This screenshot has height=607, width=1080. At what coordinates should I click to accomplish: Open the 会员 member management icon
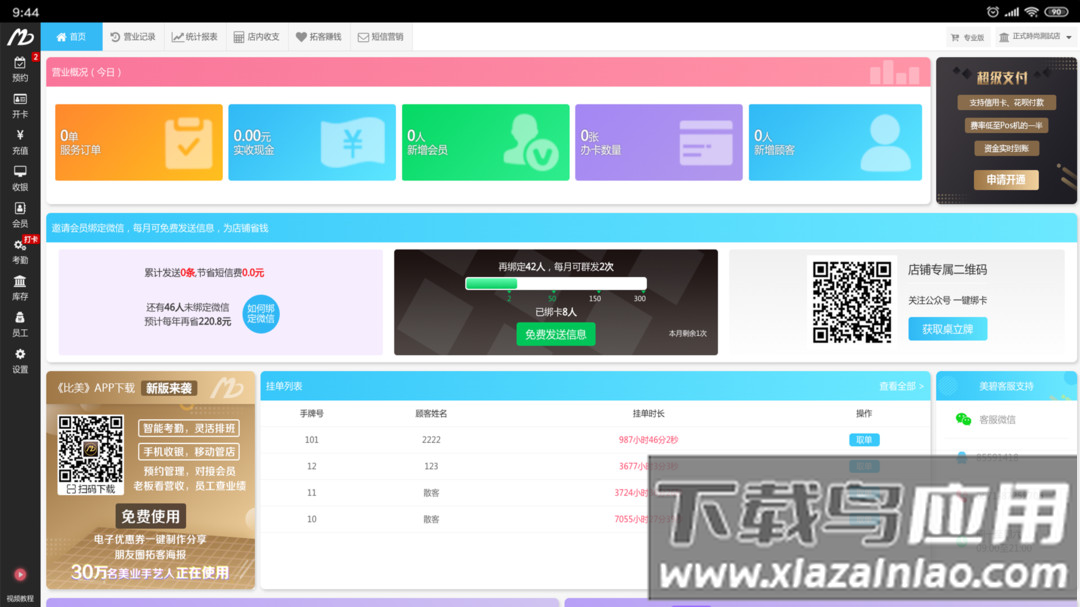[x=19, y=216]
